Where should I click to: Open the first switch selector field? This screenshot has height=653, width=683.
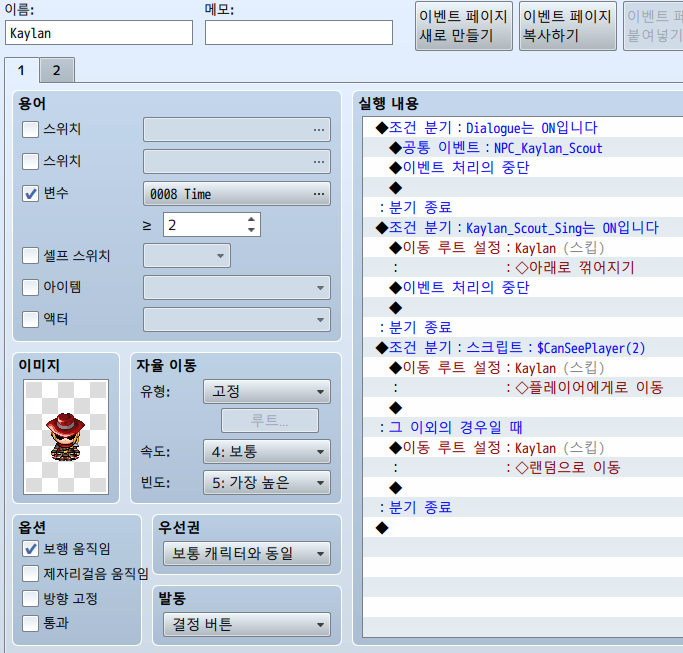[x=237, y=129]
